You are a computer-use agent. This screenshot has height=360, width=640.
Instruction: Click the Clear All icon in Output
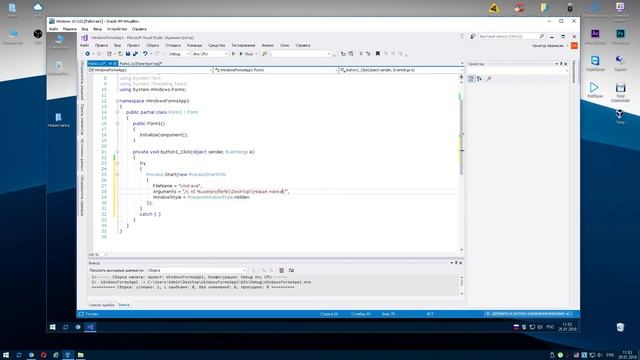tap(282, 270)
